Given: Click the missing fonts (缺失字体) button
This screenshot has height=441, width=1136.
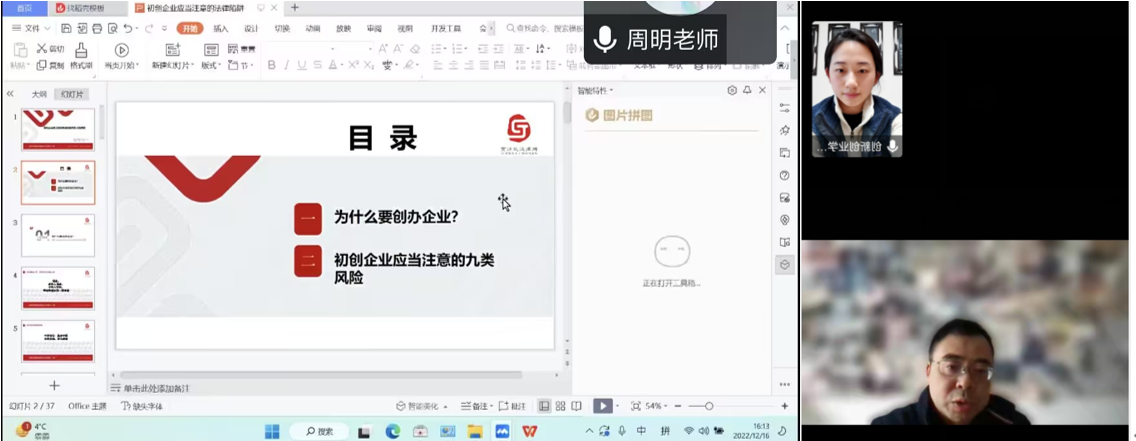Looking at the screenshot, I should [142, 406].
